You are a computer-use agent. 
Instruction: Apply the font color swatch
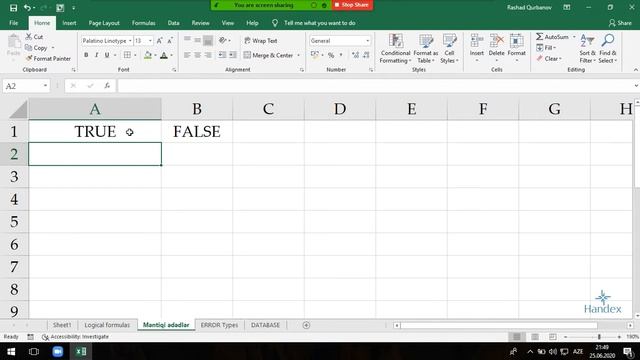point(164,55)
